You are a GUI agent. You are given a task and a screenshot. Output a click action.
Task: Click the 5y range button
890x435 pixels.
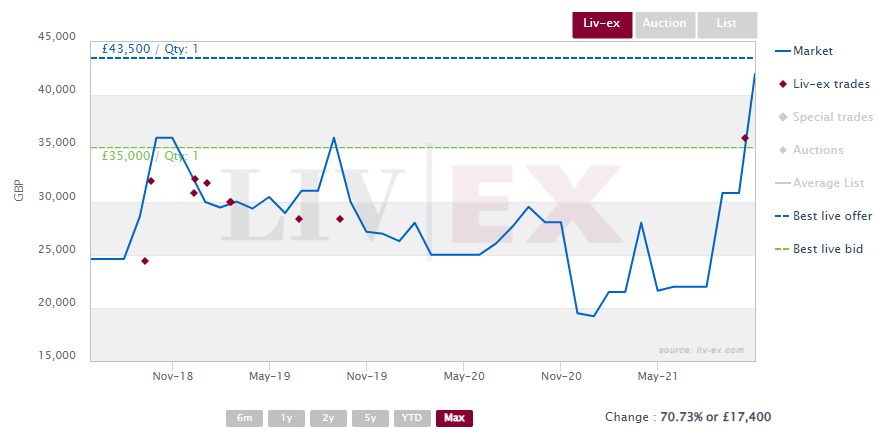[369, 418]
